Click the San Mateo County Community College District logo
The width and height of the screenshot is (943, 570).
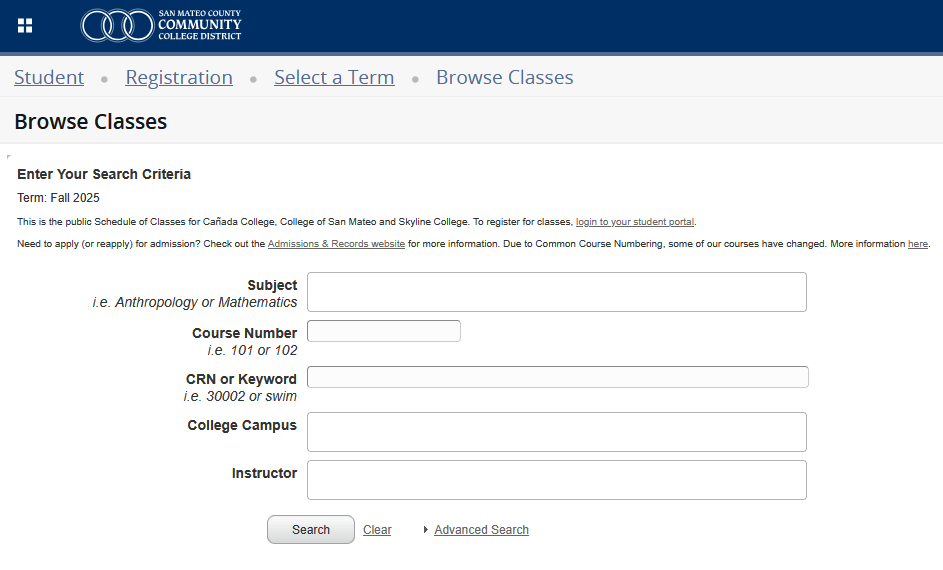click(x=161, y=25)
